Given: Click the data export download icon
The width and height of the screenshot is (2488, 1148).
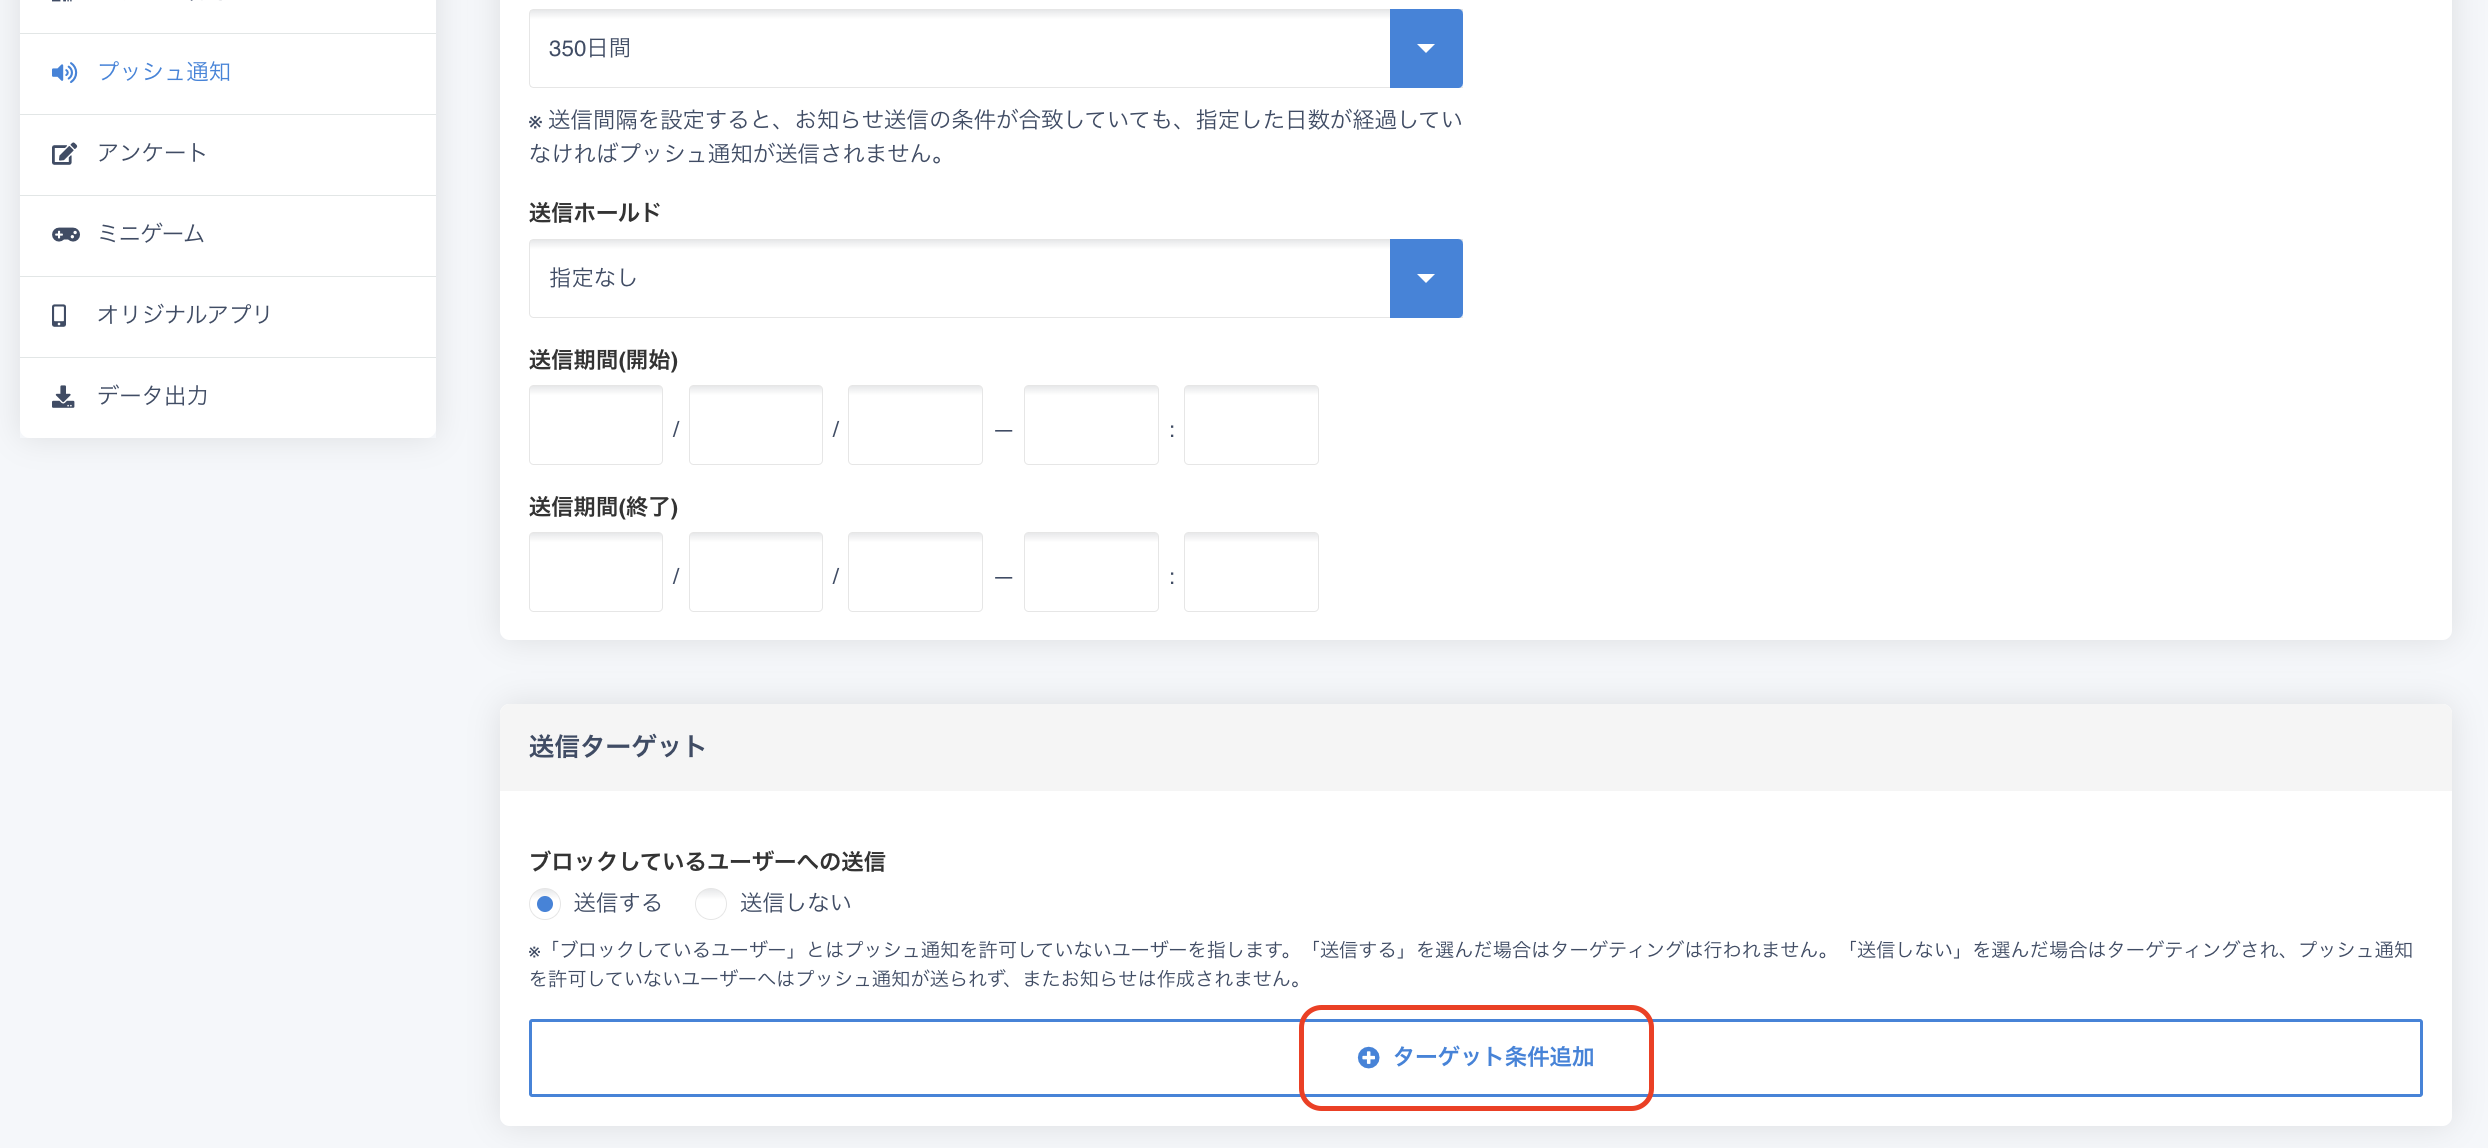Looking at the screenshot, I should 63,397.
